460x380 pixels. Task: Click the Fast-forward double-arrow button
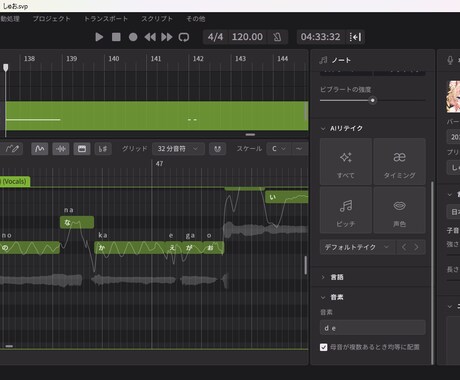[x=167, y=37]
